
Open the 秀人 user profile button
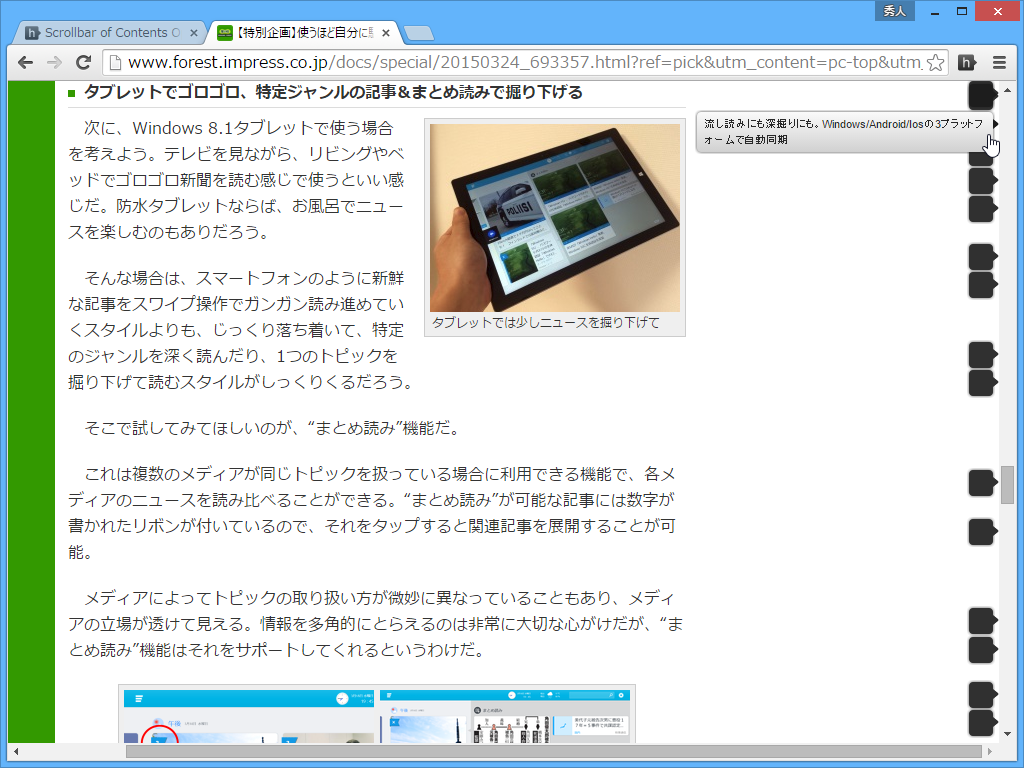(x=894, y=11)
